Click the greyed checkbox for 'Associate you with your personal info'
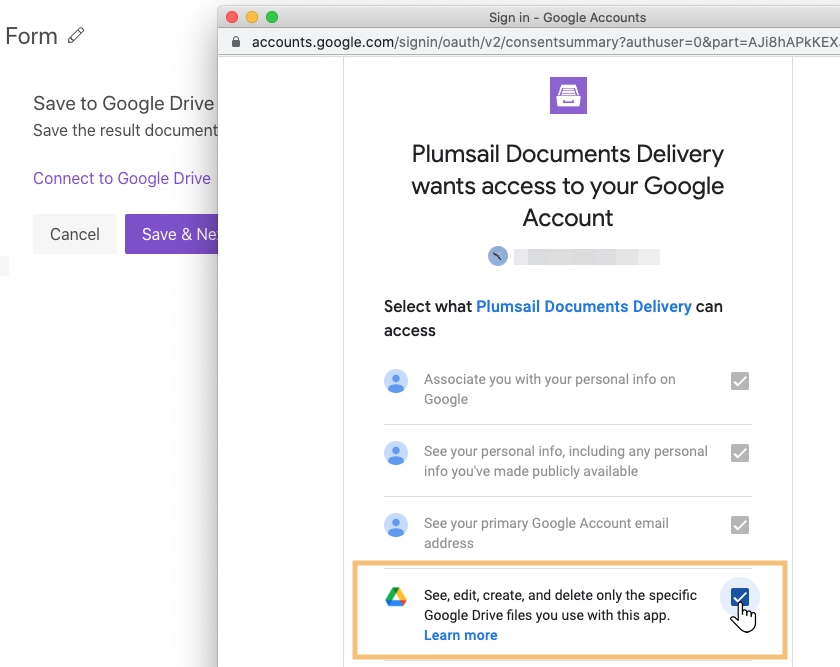 coord(739,381)
